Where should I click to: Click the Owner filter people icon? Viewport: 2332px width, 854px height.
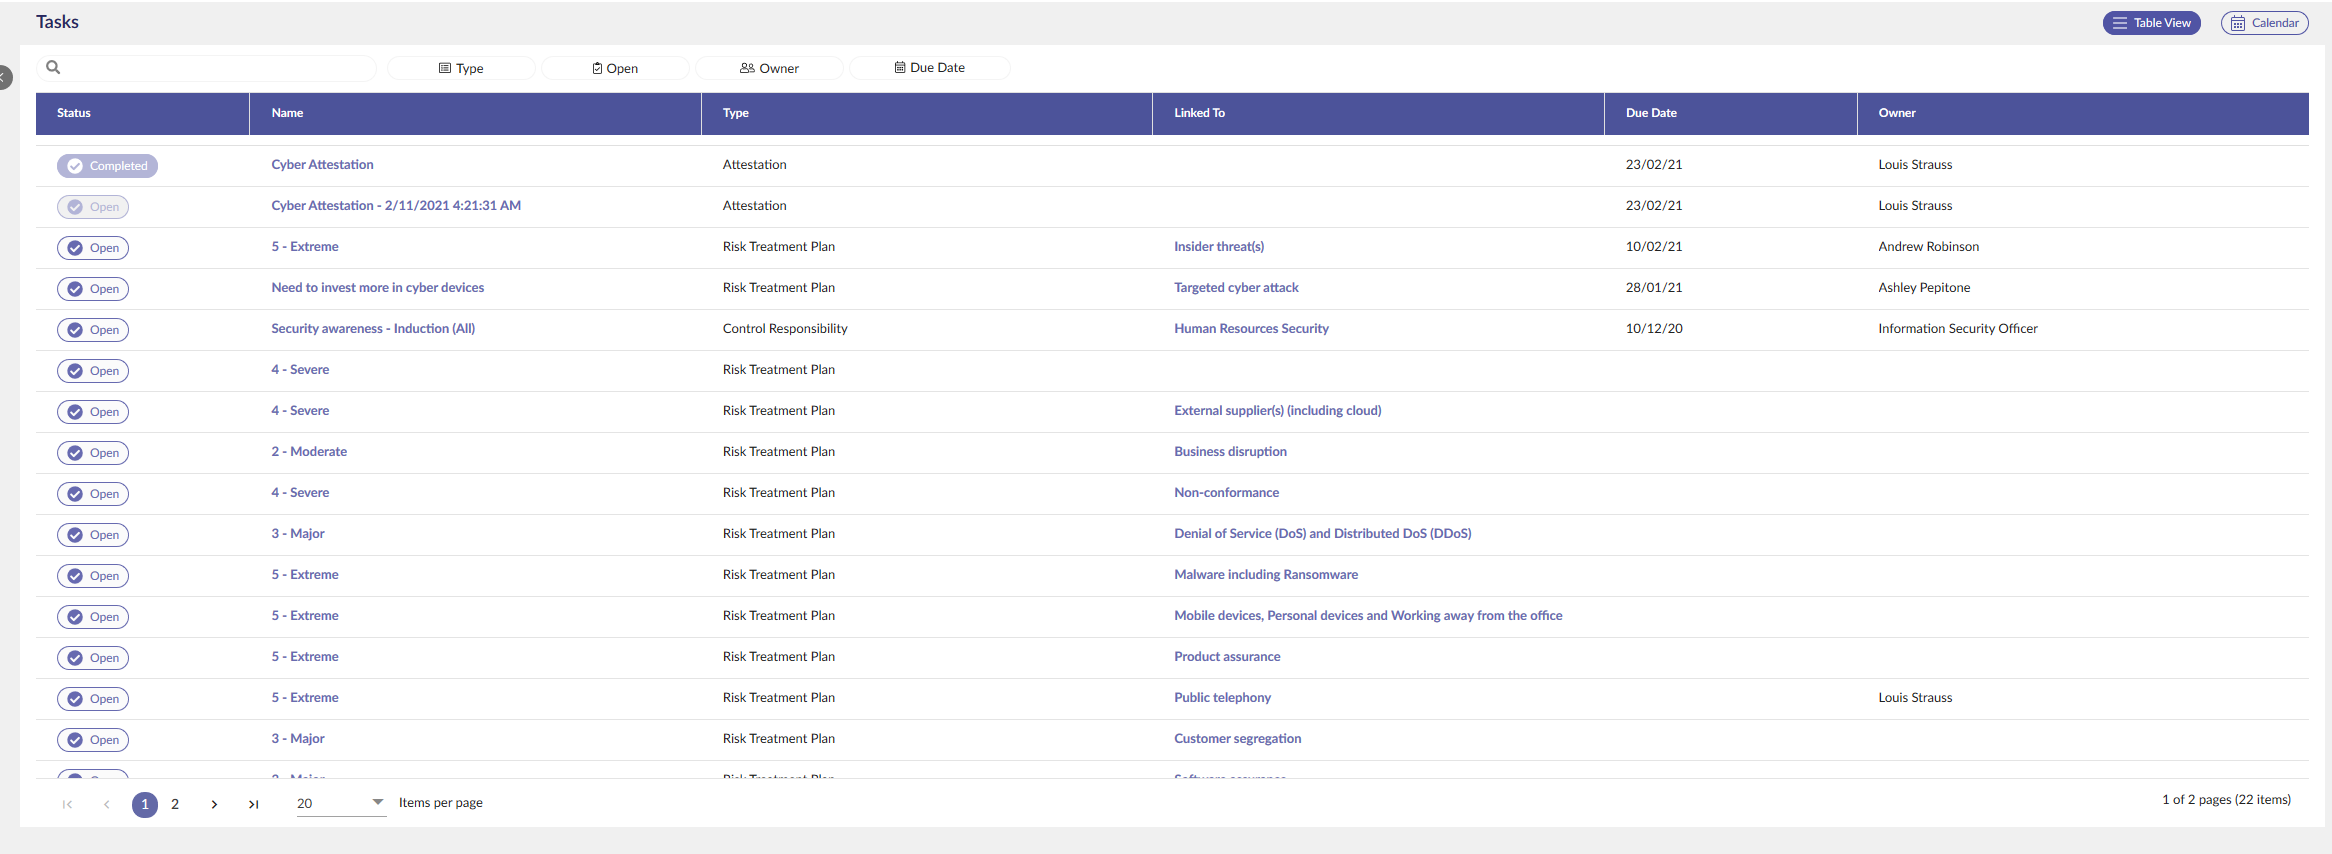point(747,68)
